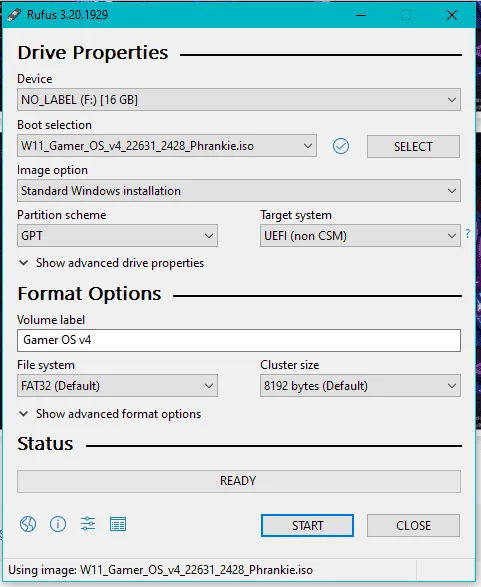Open the Image option dropdown
The image size is (481, 587).
pyautogui.click(x=239, y=191)
